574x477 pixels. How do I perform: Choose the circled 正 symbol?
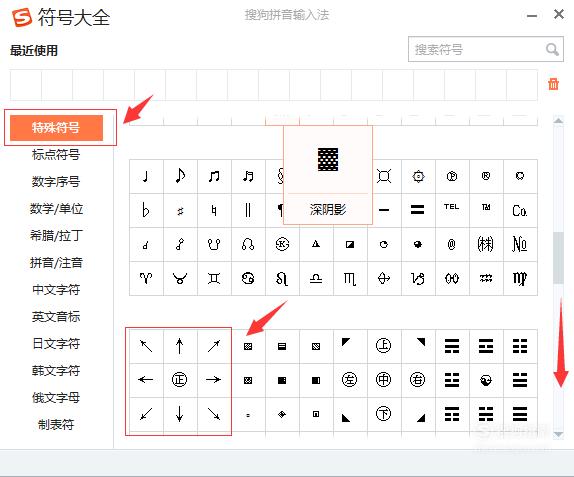[179, 380]
